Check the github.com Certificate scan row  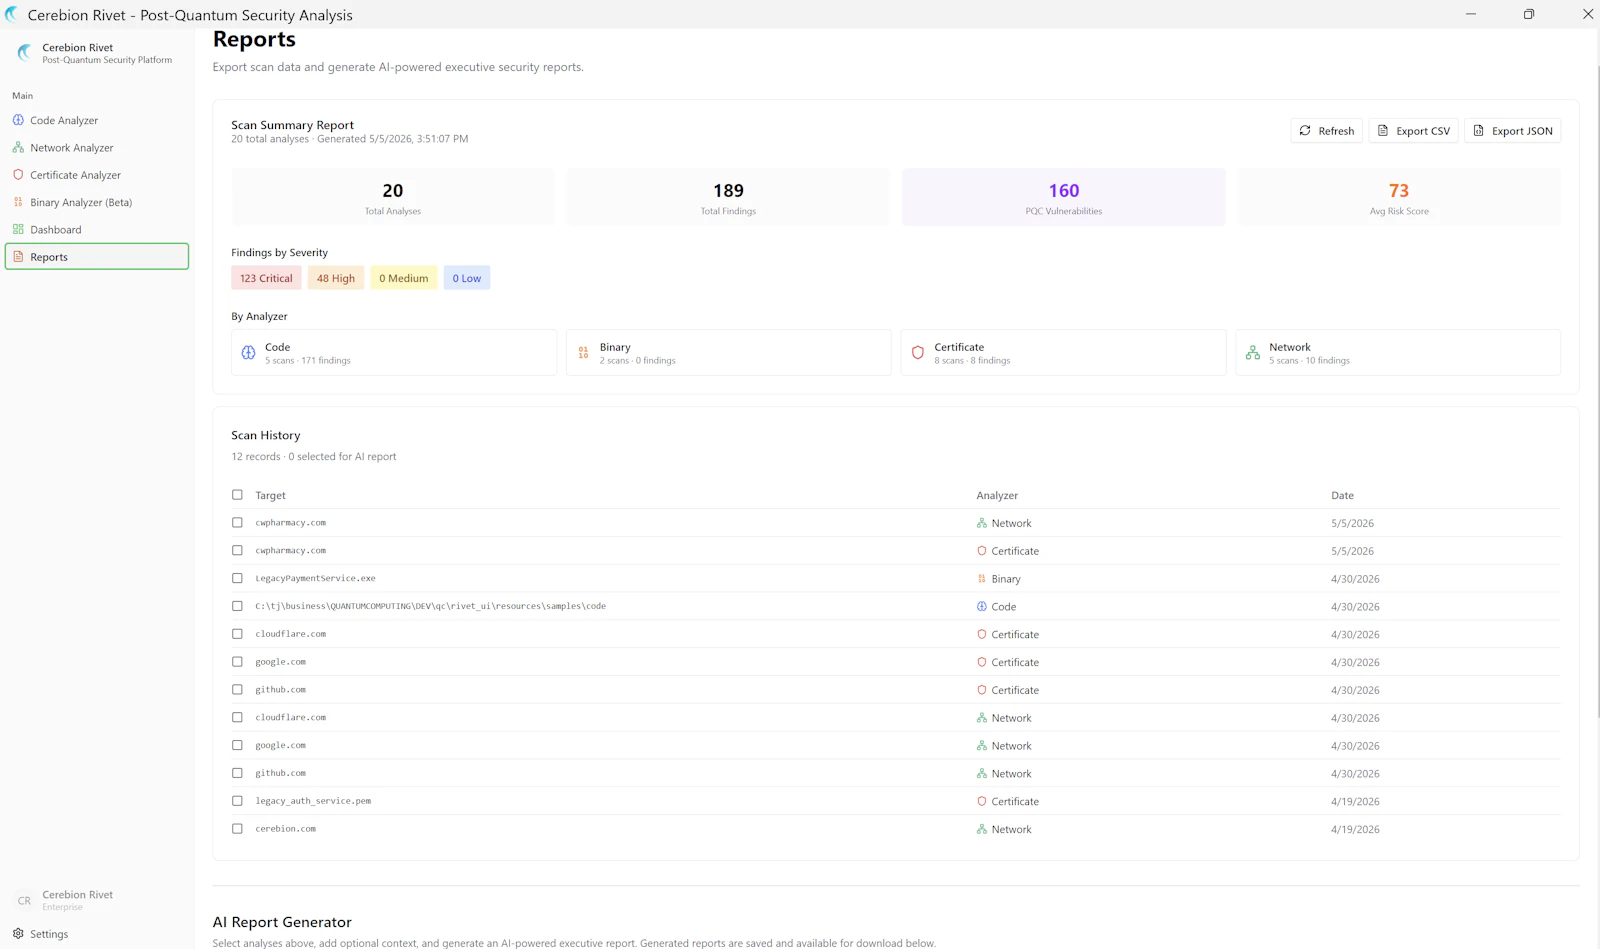pos(237,690)
